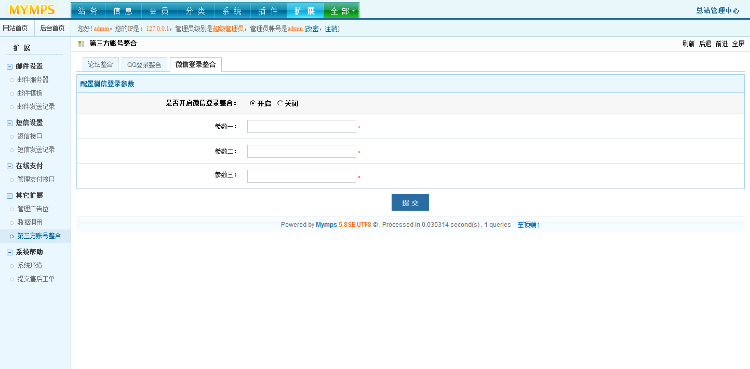Image resolution: width=750 pixels, height=369 pixels.
Task: Open the 分类 top menu
Action: click(196, 10)
